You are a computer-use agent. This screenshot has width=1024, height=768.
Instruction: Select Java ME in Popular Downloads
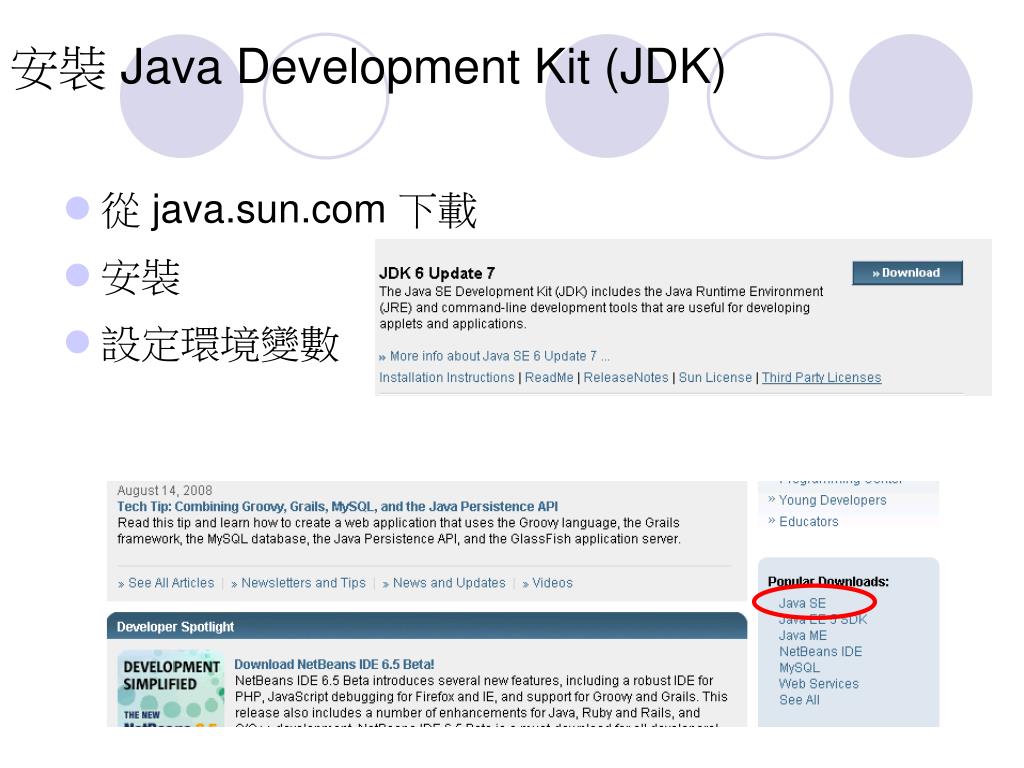[x=803, y=635]
